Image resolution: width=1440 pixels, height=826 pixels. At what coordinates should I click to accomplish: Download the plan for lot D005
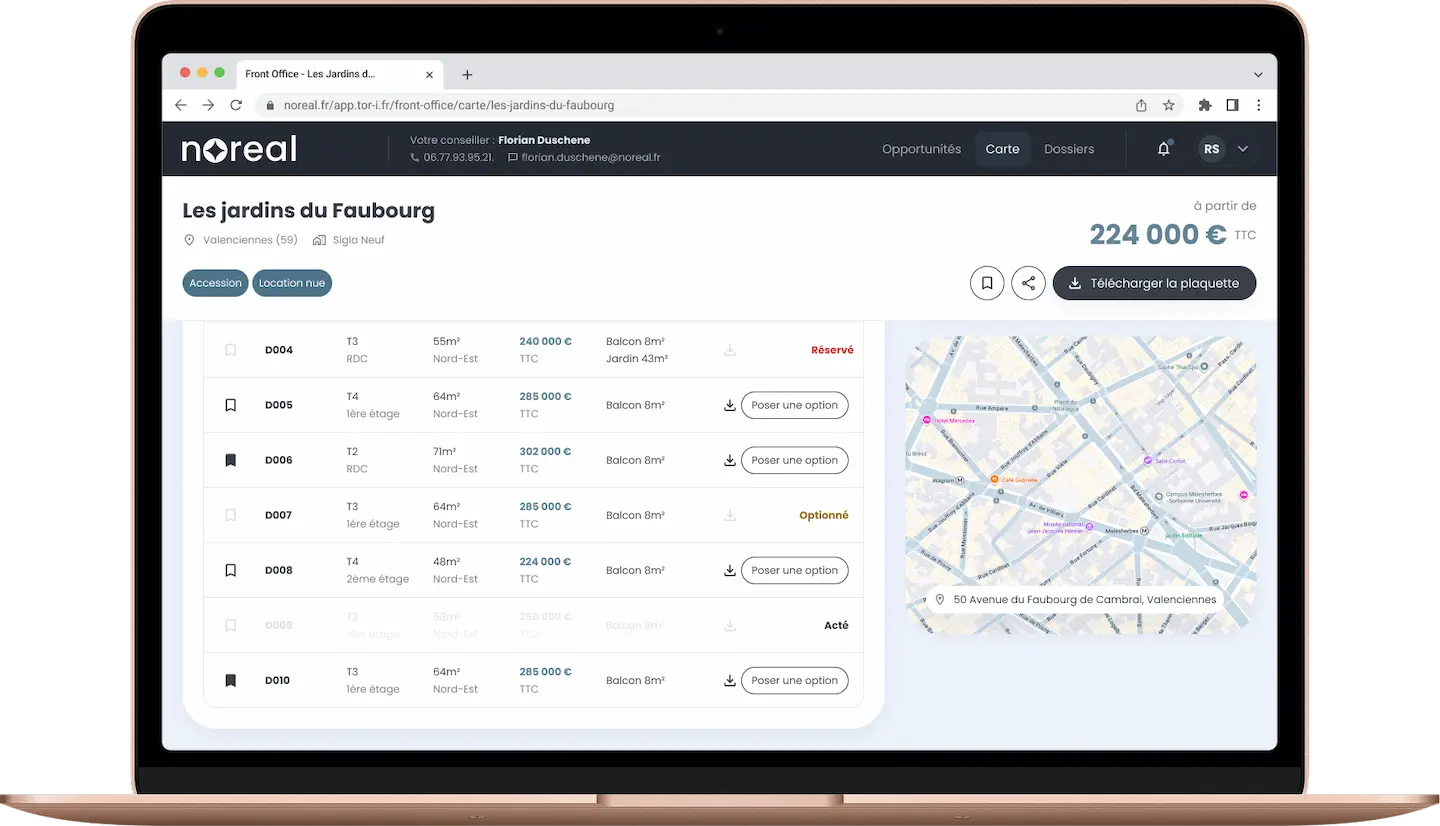730,405
